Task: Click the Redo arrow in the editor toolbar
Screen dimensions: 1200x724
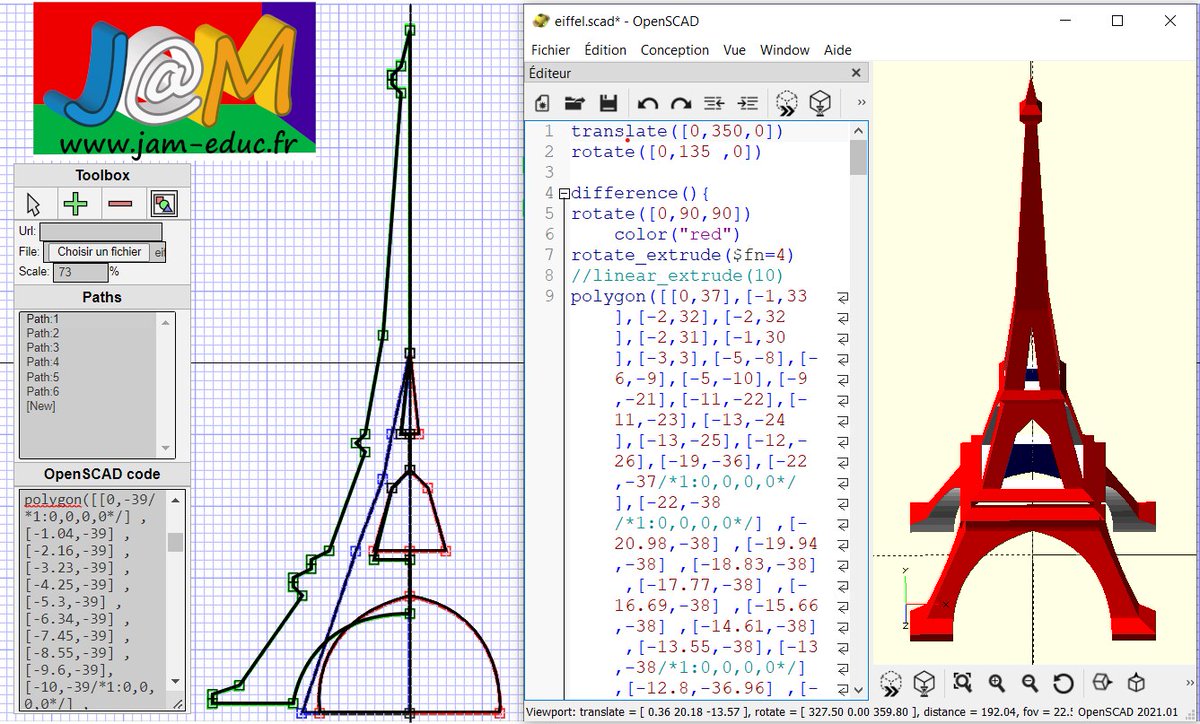Action: pyautogui.click(x=681, y=102)
